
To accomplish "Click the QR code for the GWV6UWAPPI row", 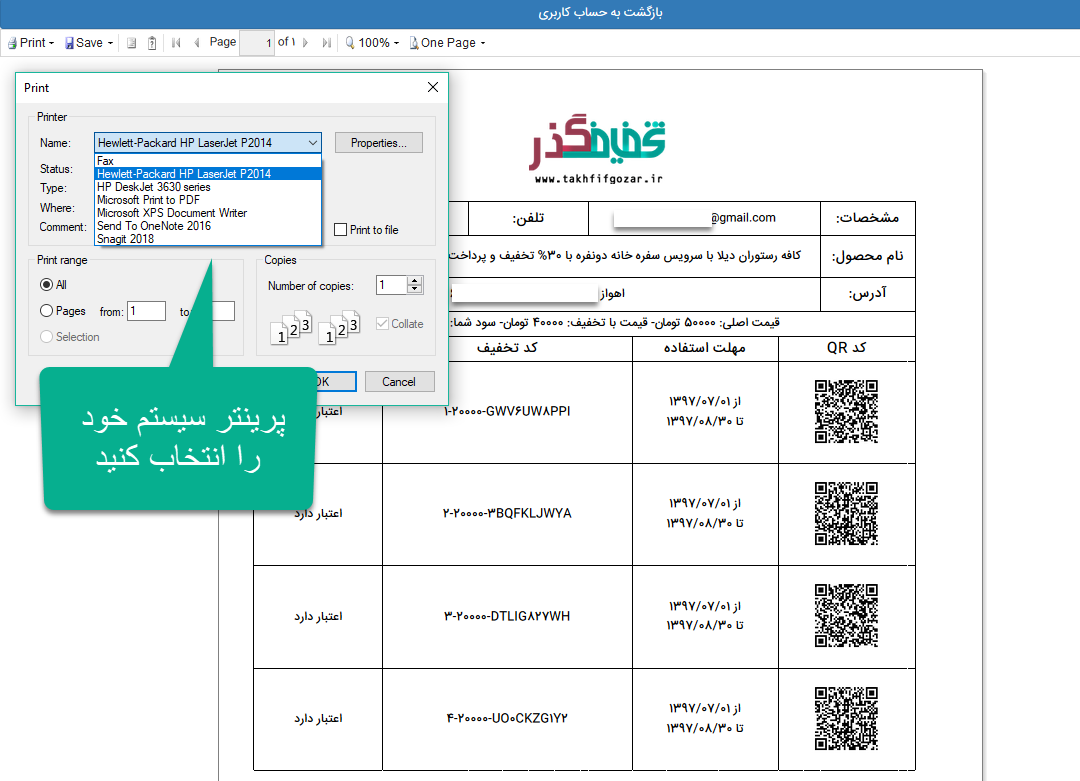I will [846, 411].
